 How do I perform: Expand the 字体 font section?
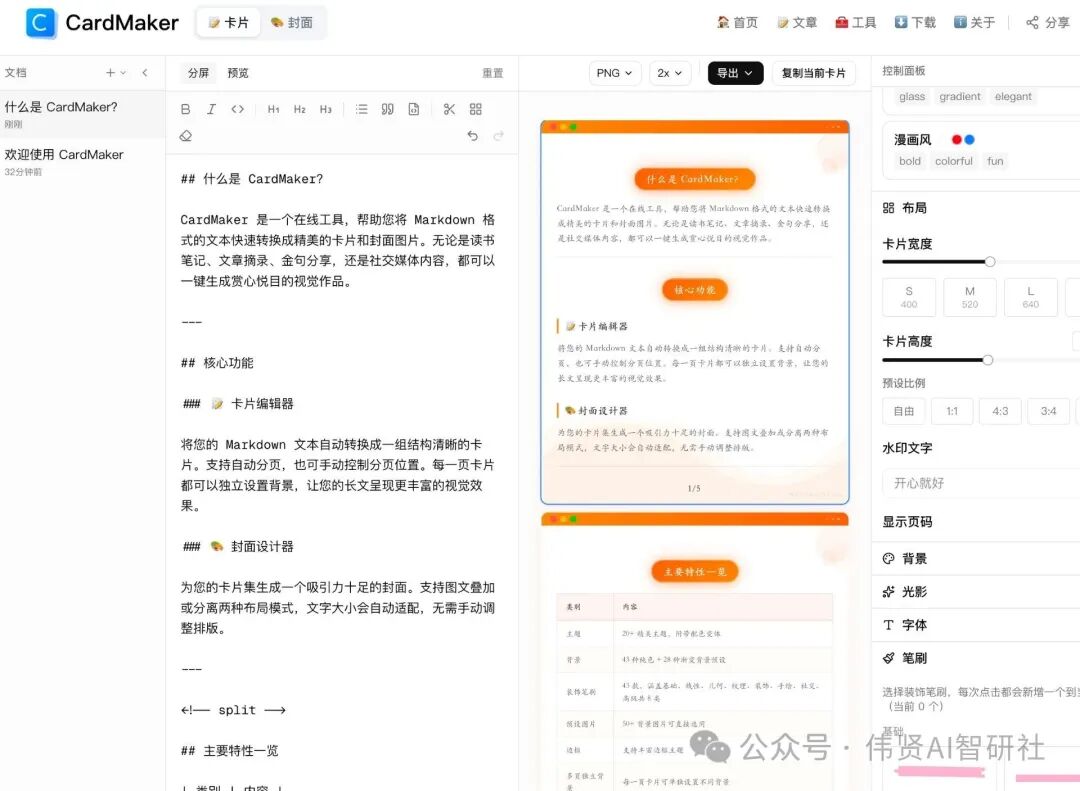point(976,625)
